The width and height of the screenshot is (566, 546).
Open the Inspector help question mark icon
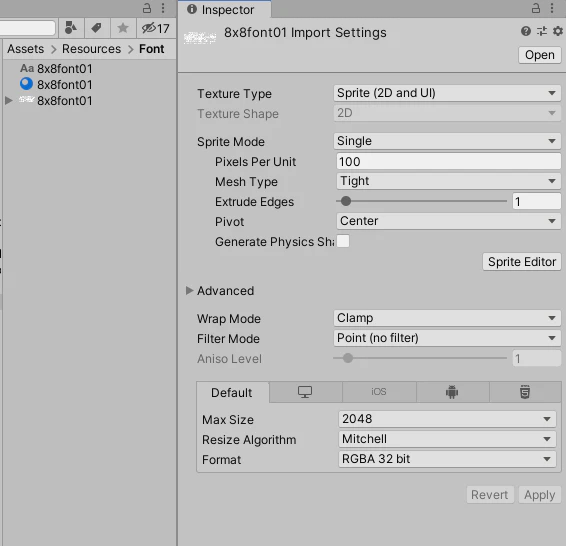tap(526, 31)
